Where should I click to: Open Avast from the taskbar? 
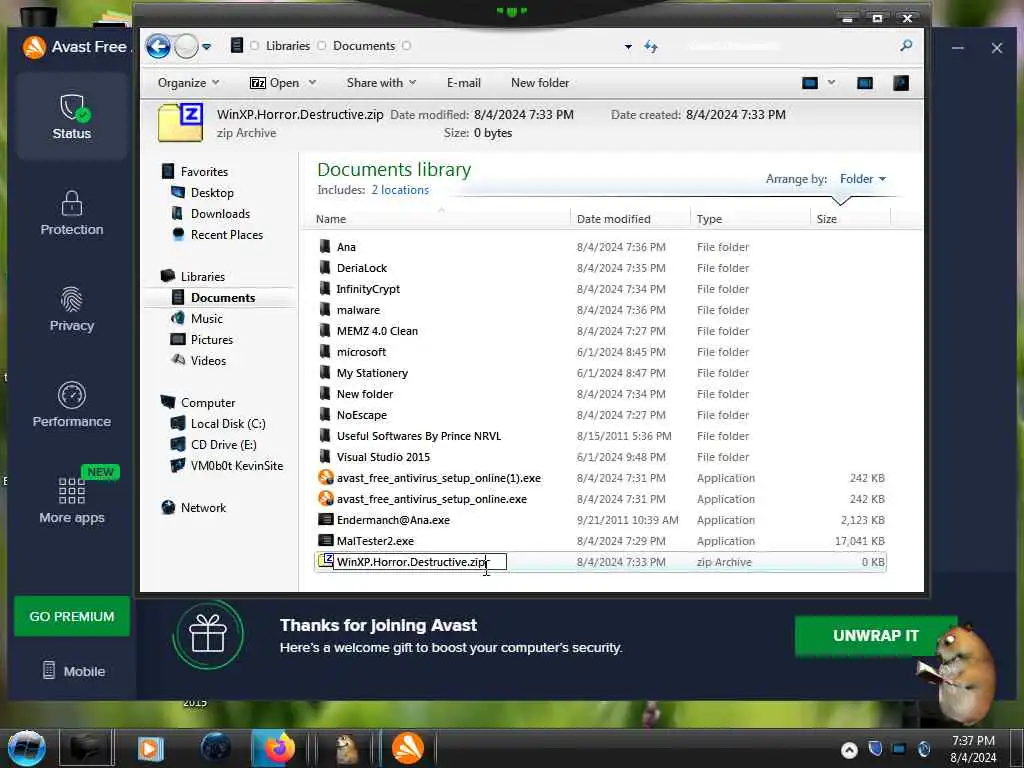[x=408, y=748]
